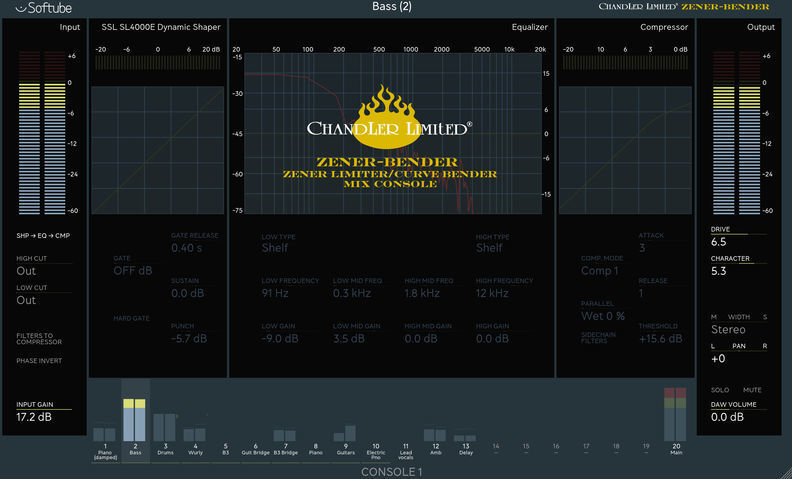Toggle Phase Invert

point(39,361)
